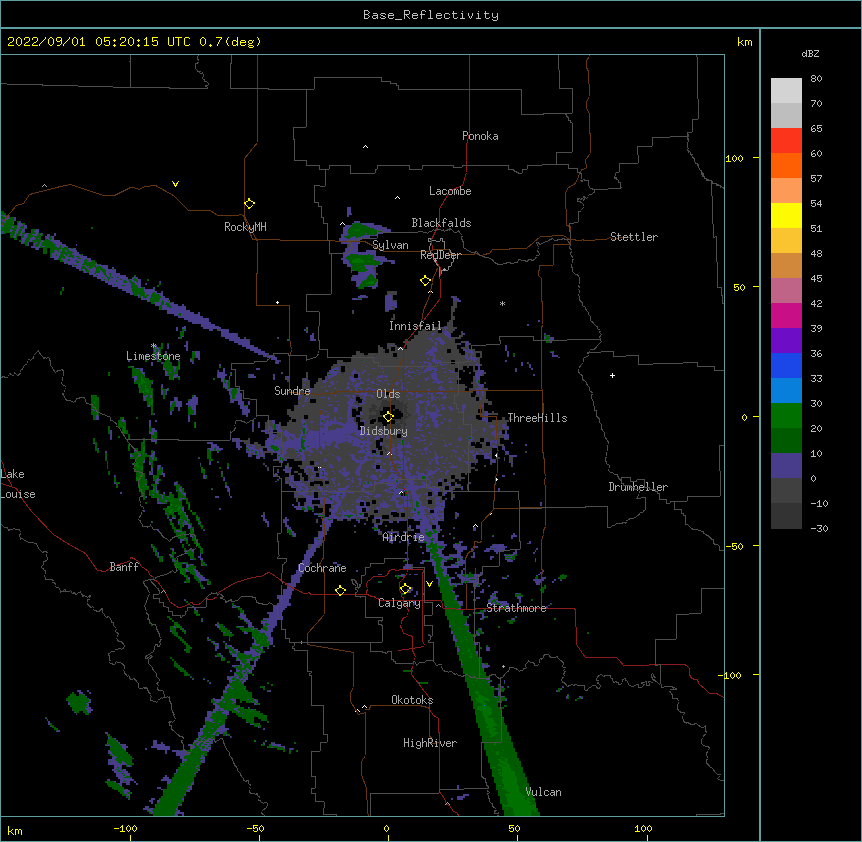This screenshot has width=862, height=842.
Task: Click the yellow radar site marker at Olds
Action: 388,417
